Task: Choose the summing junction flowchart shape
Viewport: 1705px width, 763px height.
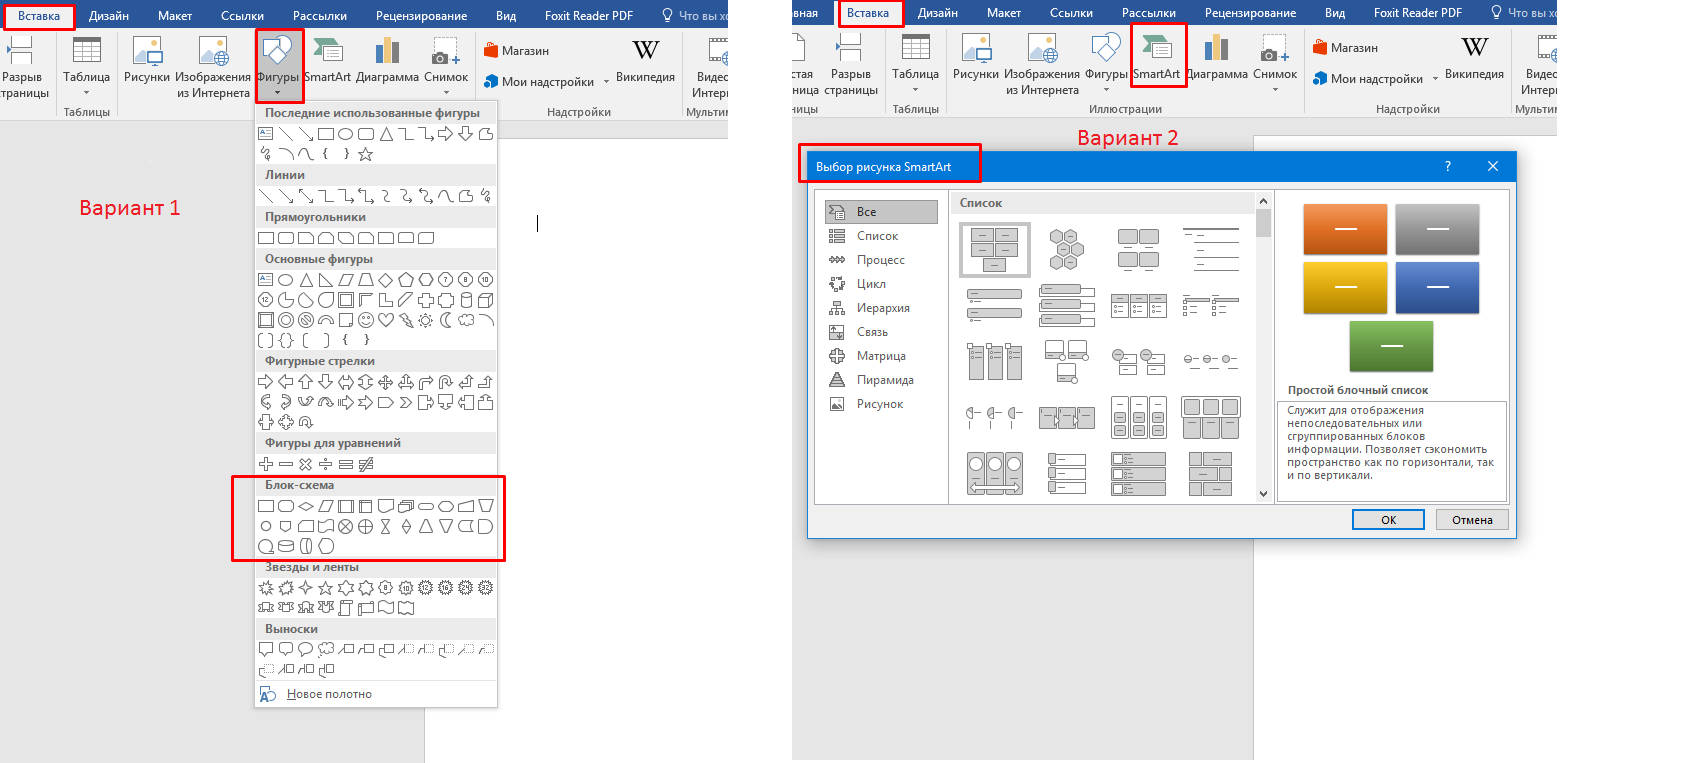Action: [345, 526]
